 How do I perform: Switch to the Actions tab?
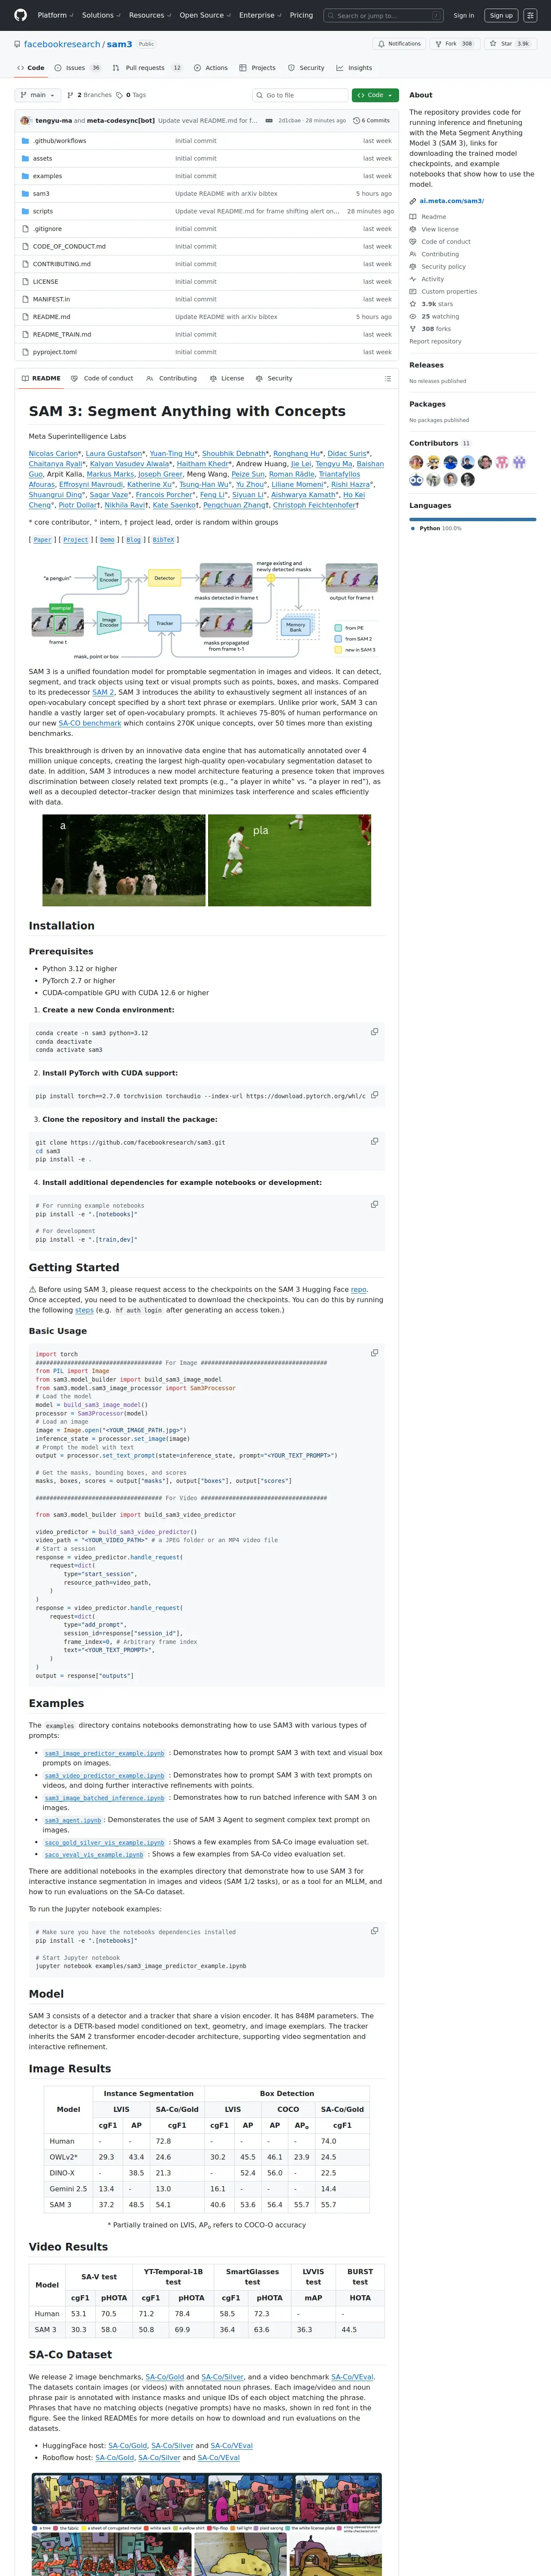[x=212, y=68]
